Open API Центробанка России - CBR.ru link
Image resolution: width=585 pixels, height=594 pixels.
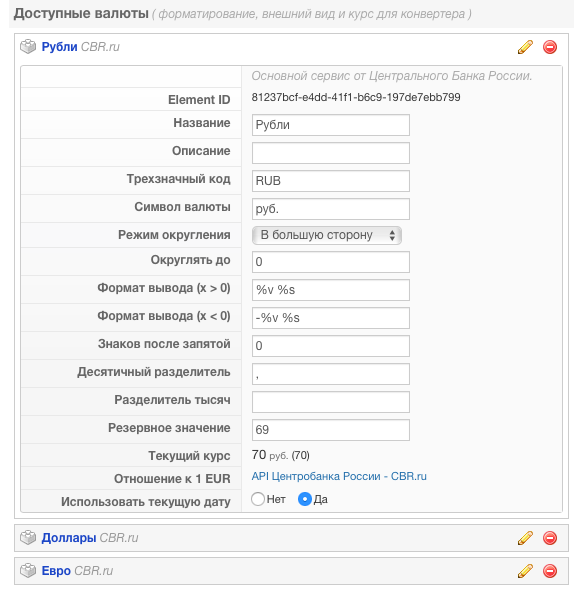[339, 476]
